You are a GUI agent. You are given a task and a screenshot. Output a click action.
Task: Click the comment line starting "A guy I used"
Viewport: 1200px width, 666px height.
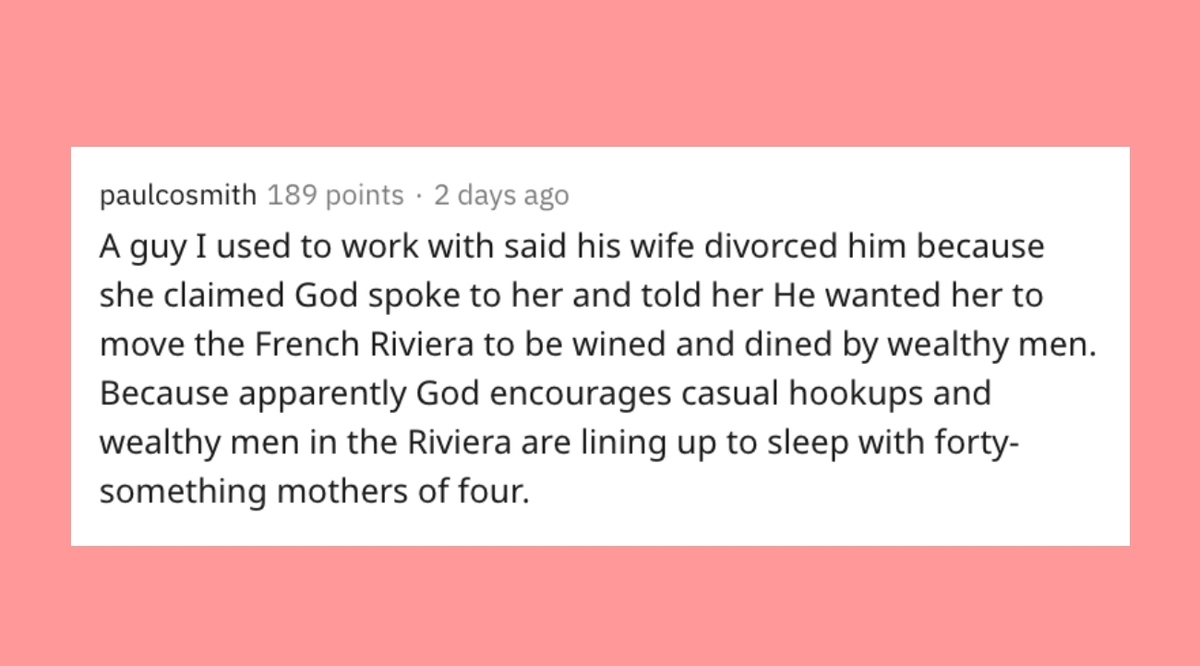point(570,247)
